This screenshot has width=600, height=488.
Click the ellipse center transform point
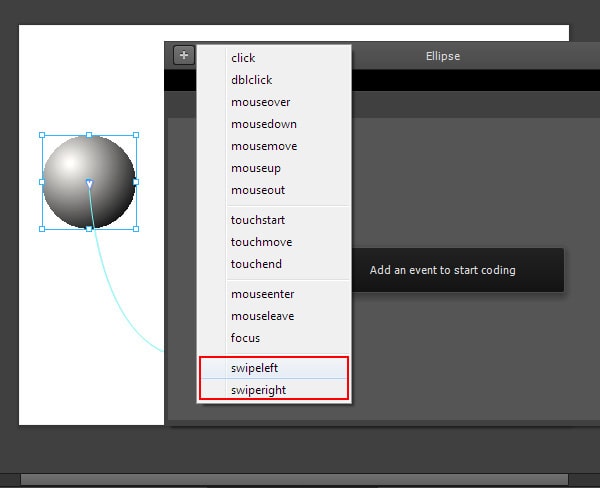[89, 183]
